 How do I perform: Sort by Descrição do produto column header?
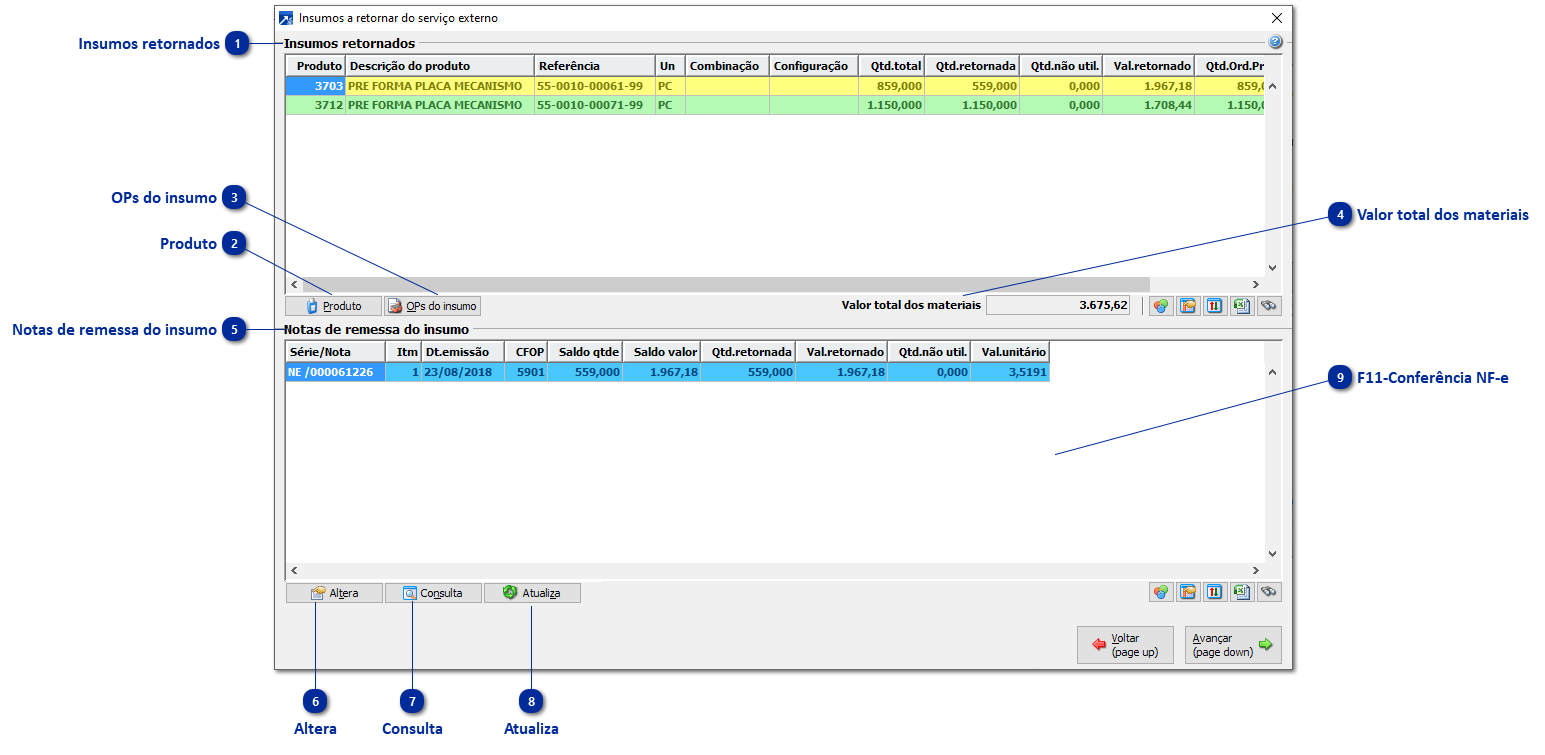pyautogui.click(x=440, y=66)
